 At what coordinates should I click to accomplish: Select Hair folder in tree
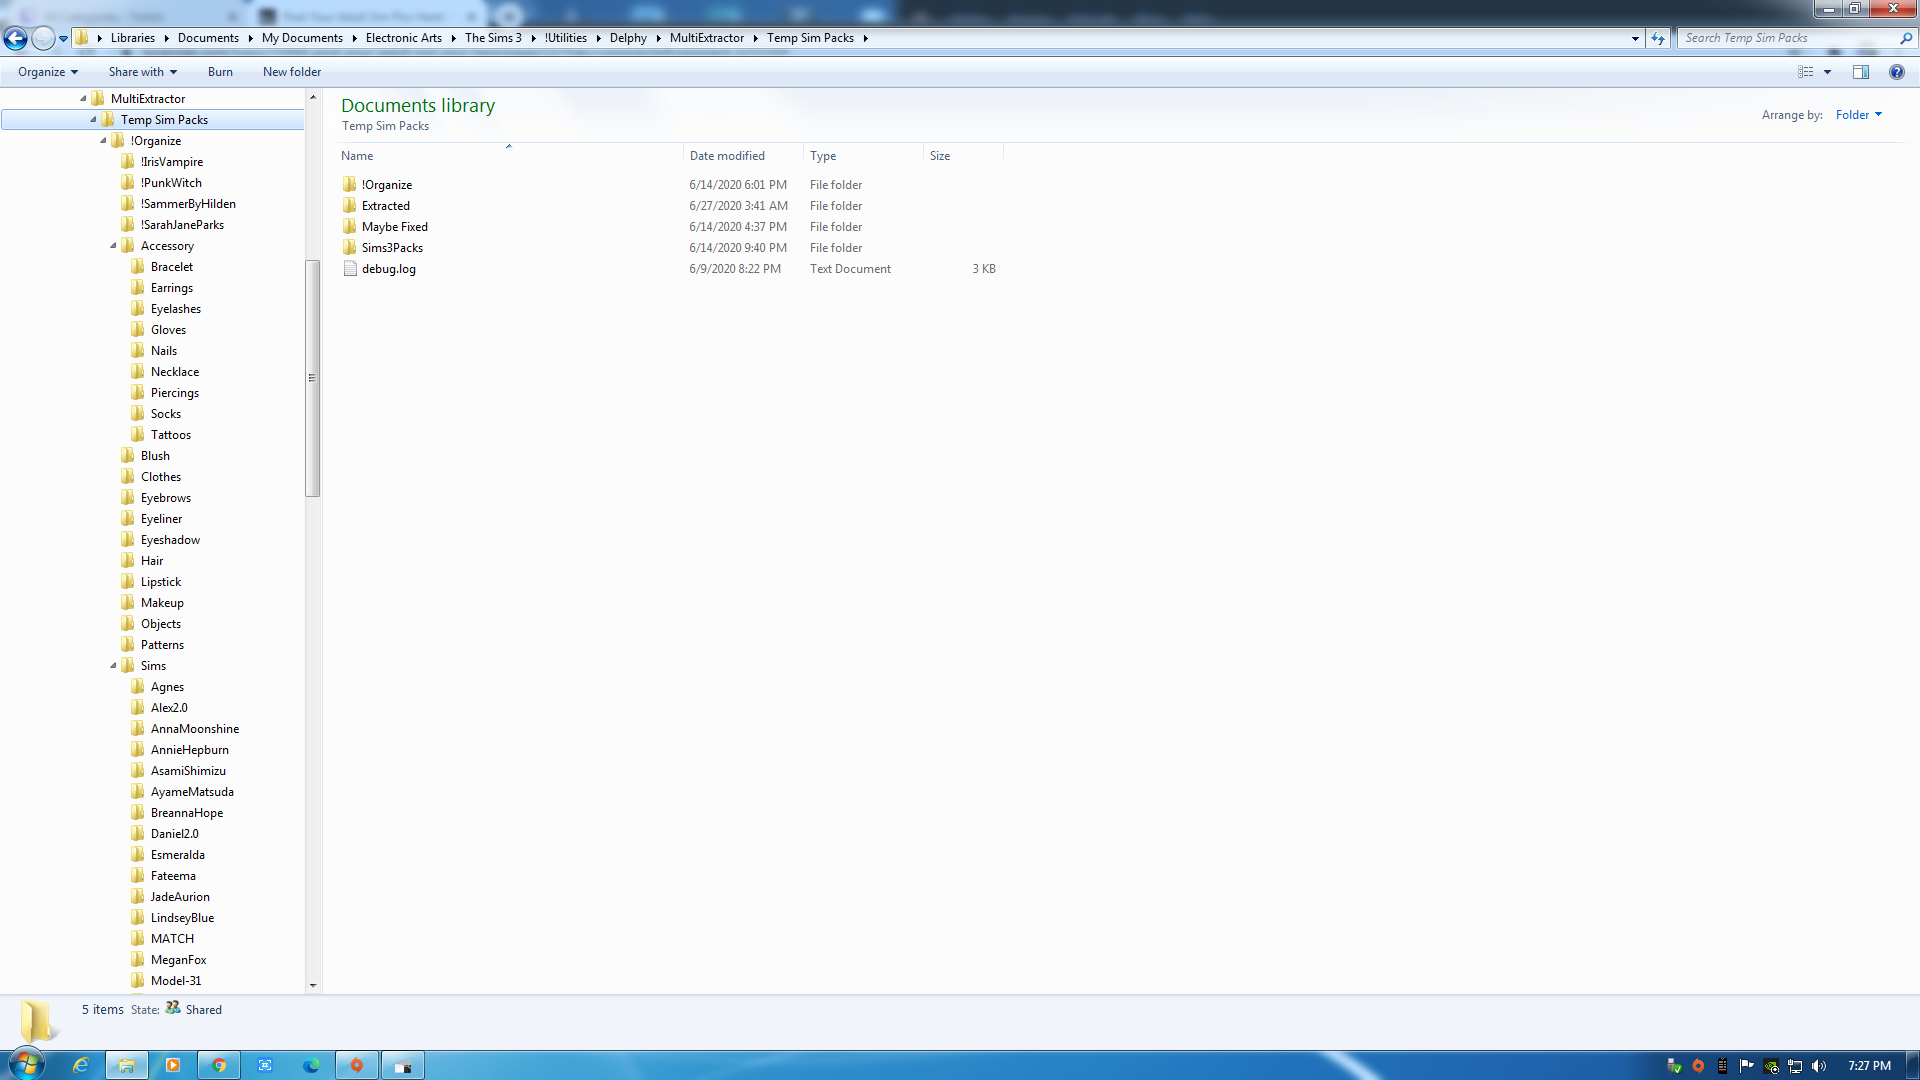click(x=152, y=561)
